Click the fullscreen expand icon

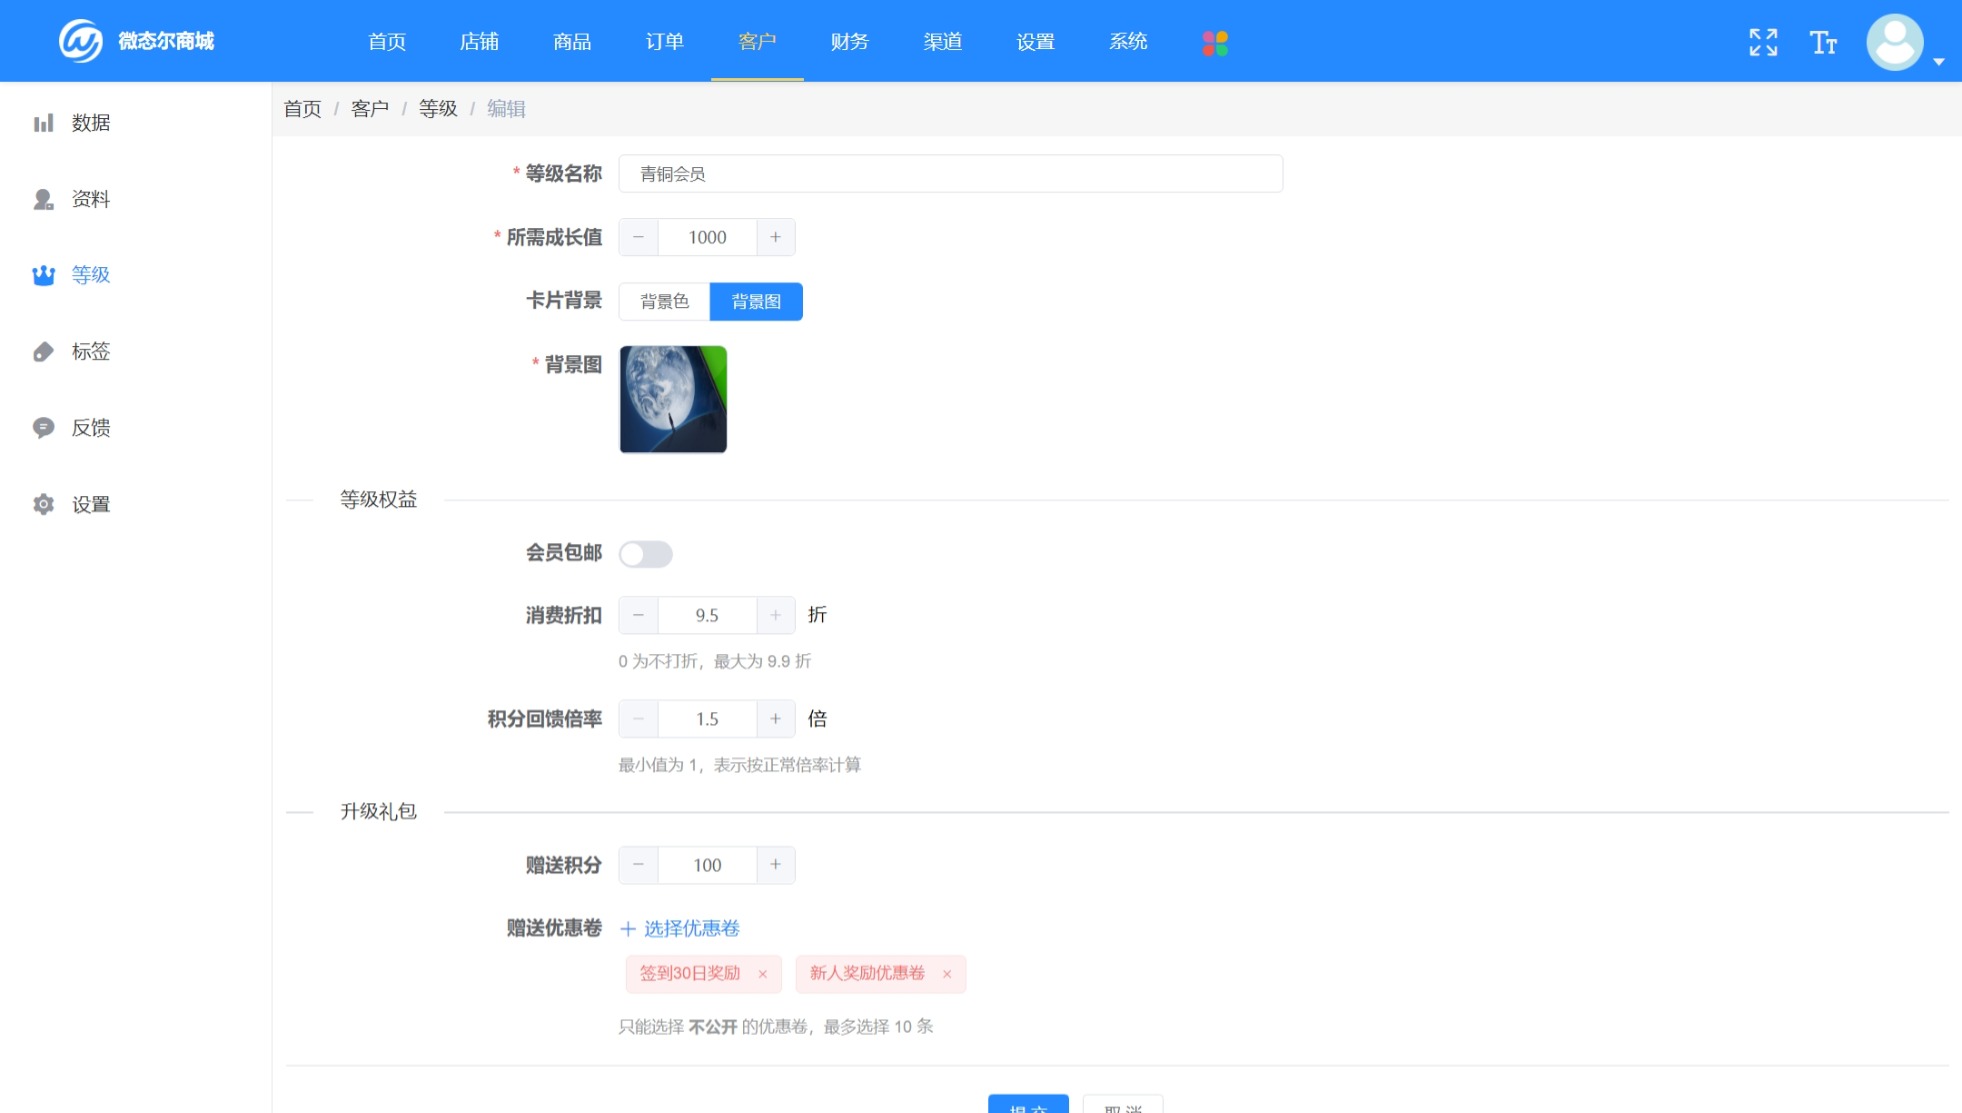(x=1765, y=41)
